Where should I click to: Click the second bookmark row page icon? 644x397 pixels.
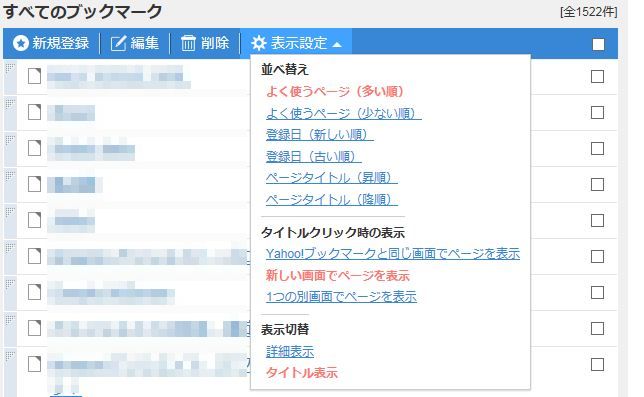(34, 112)
